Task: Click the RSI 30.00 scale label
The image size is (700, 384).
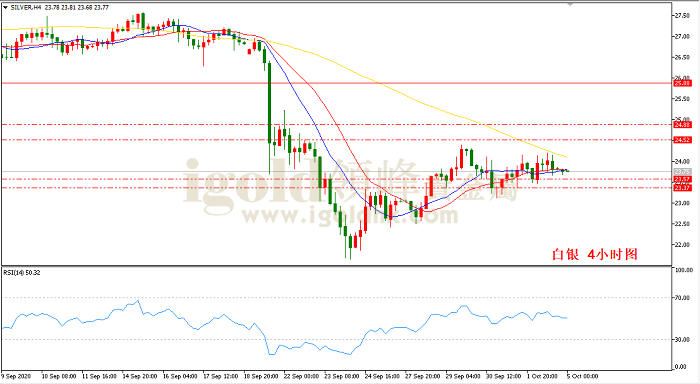Action: coord(682,339)
